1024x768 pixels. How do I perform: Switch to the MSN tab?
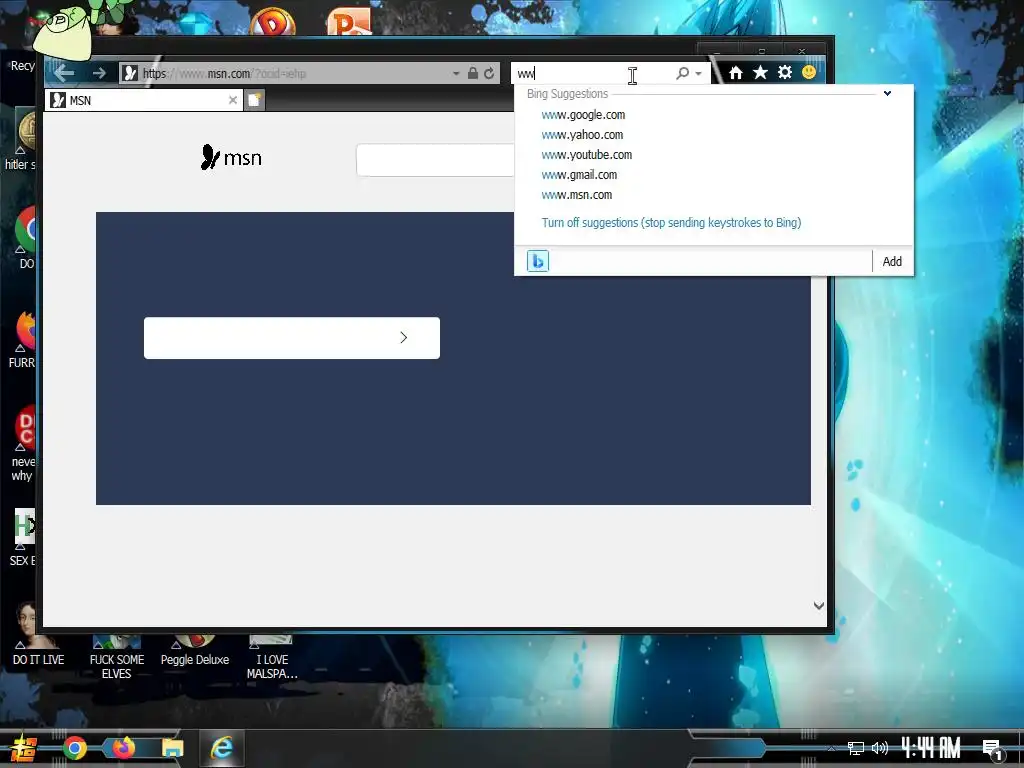[144, 100]
